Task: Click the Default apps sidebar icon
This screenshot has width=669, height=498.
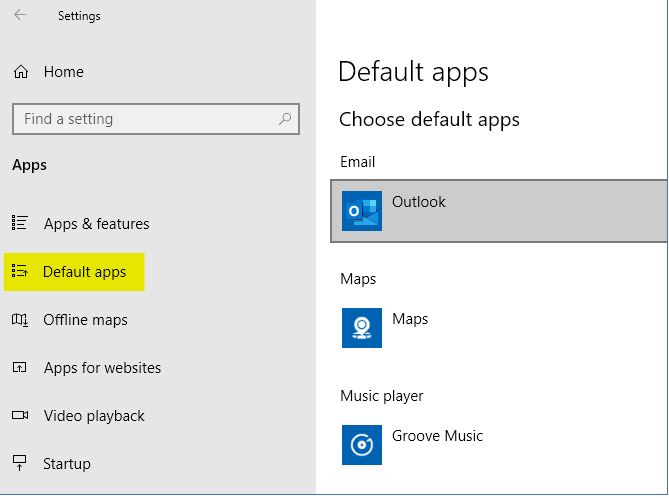Action: point(20,272)
